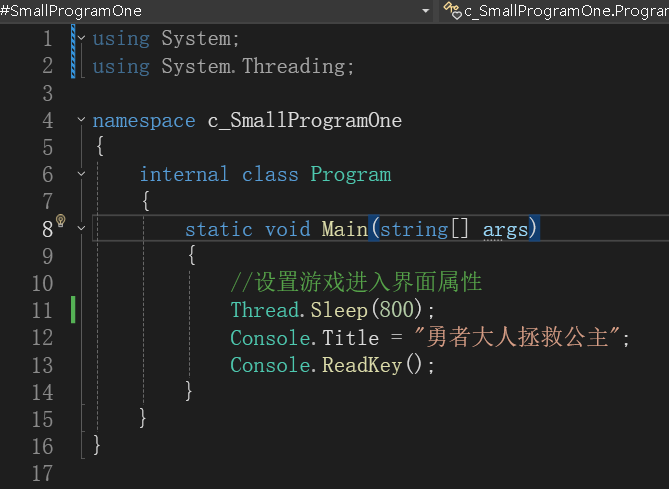669x489 pixels.
Task: Click the void keyword on line 8
Action: click(x=288, y=230)
